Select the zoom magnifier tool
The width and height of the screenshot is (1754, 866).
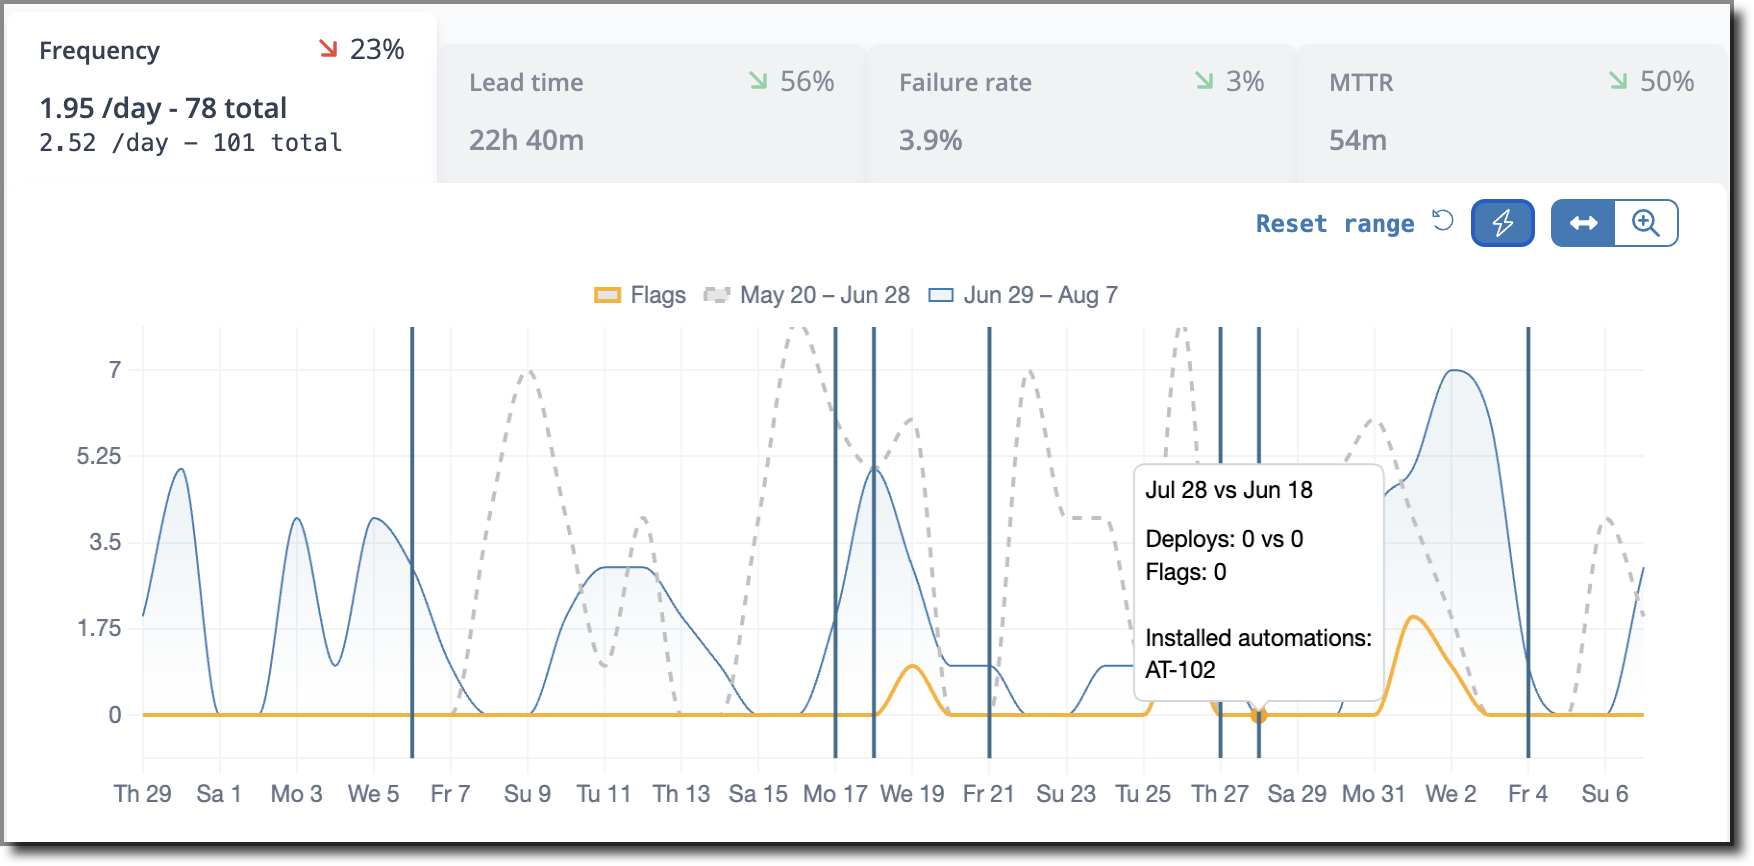coord(1645,223)
